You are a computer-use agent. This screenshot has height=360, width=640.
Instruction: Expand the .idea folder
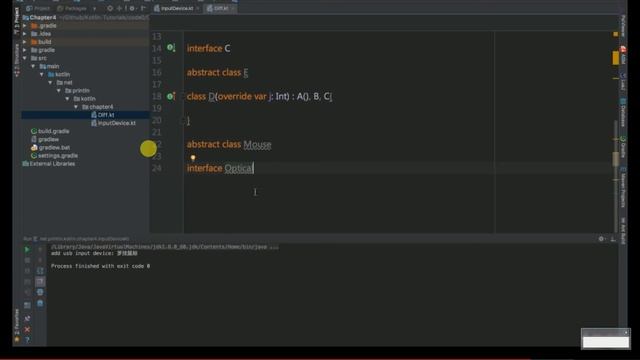pyautogui.click(x=25, y=33)
